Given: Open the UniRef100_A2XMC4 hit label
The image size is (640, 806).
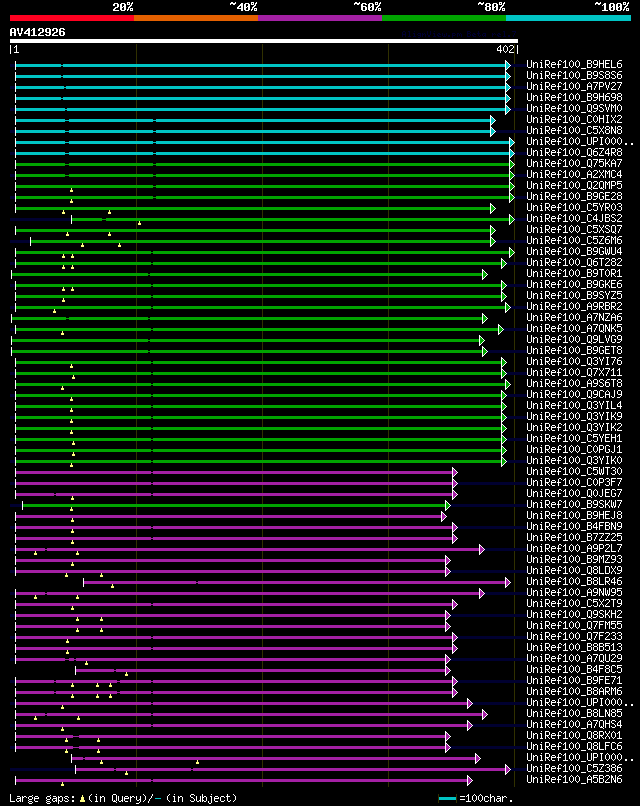Looking at the screenshot, I should coord(574,174).
